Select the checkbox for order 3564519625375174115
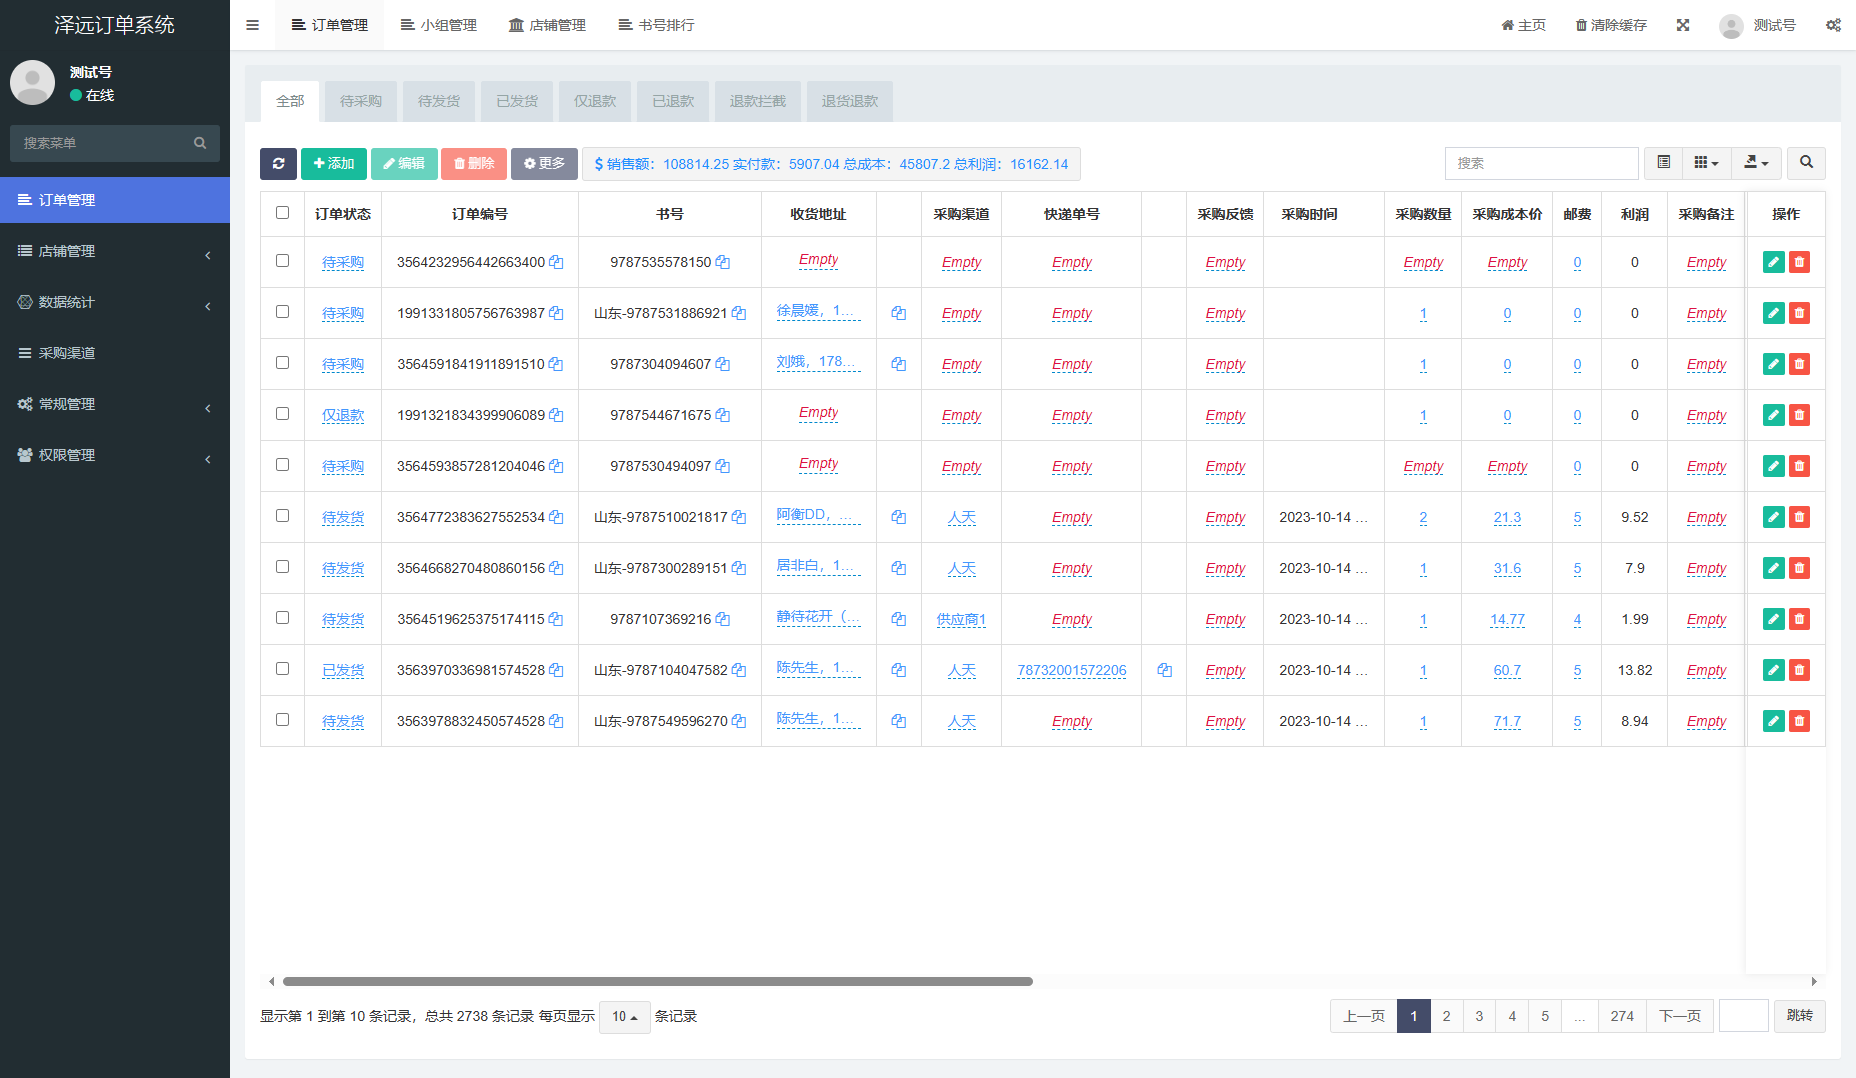Screen dimensions: 1856x1078 click(x=282, y=617)
